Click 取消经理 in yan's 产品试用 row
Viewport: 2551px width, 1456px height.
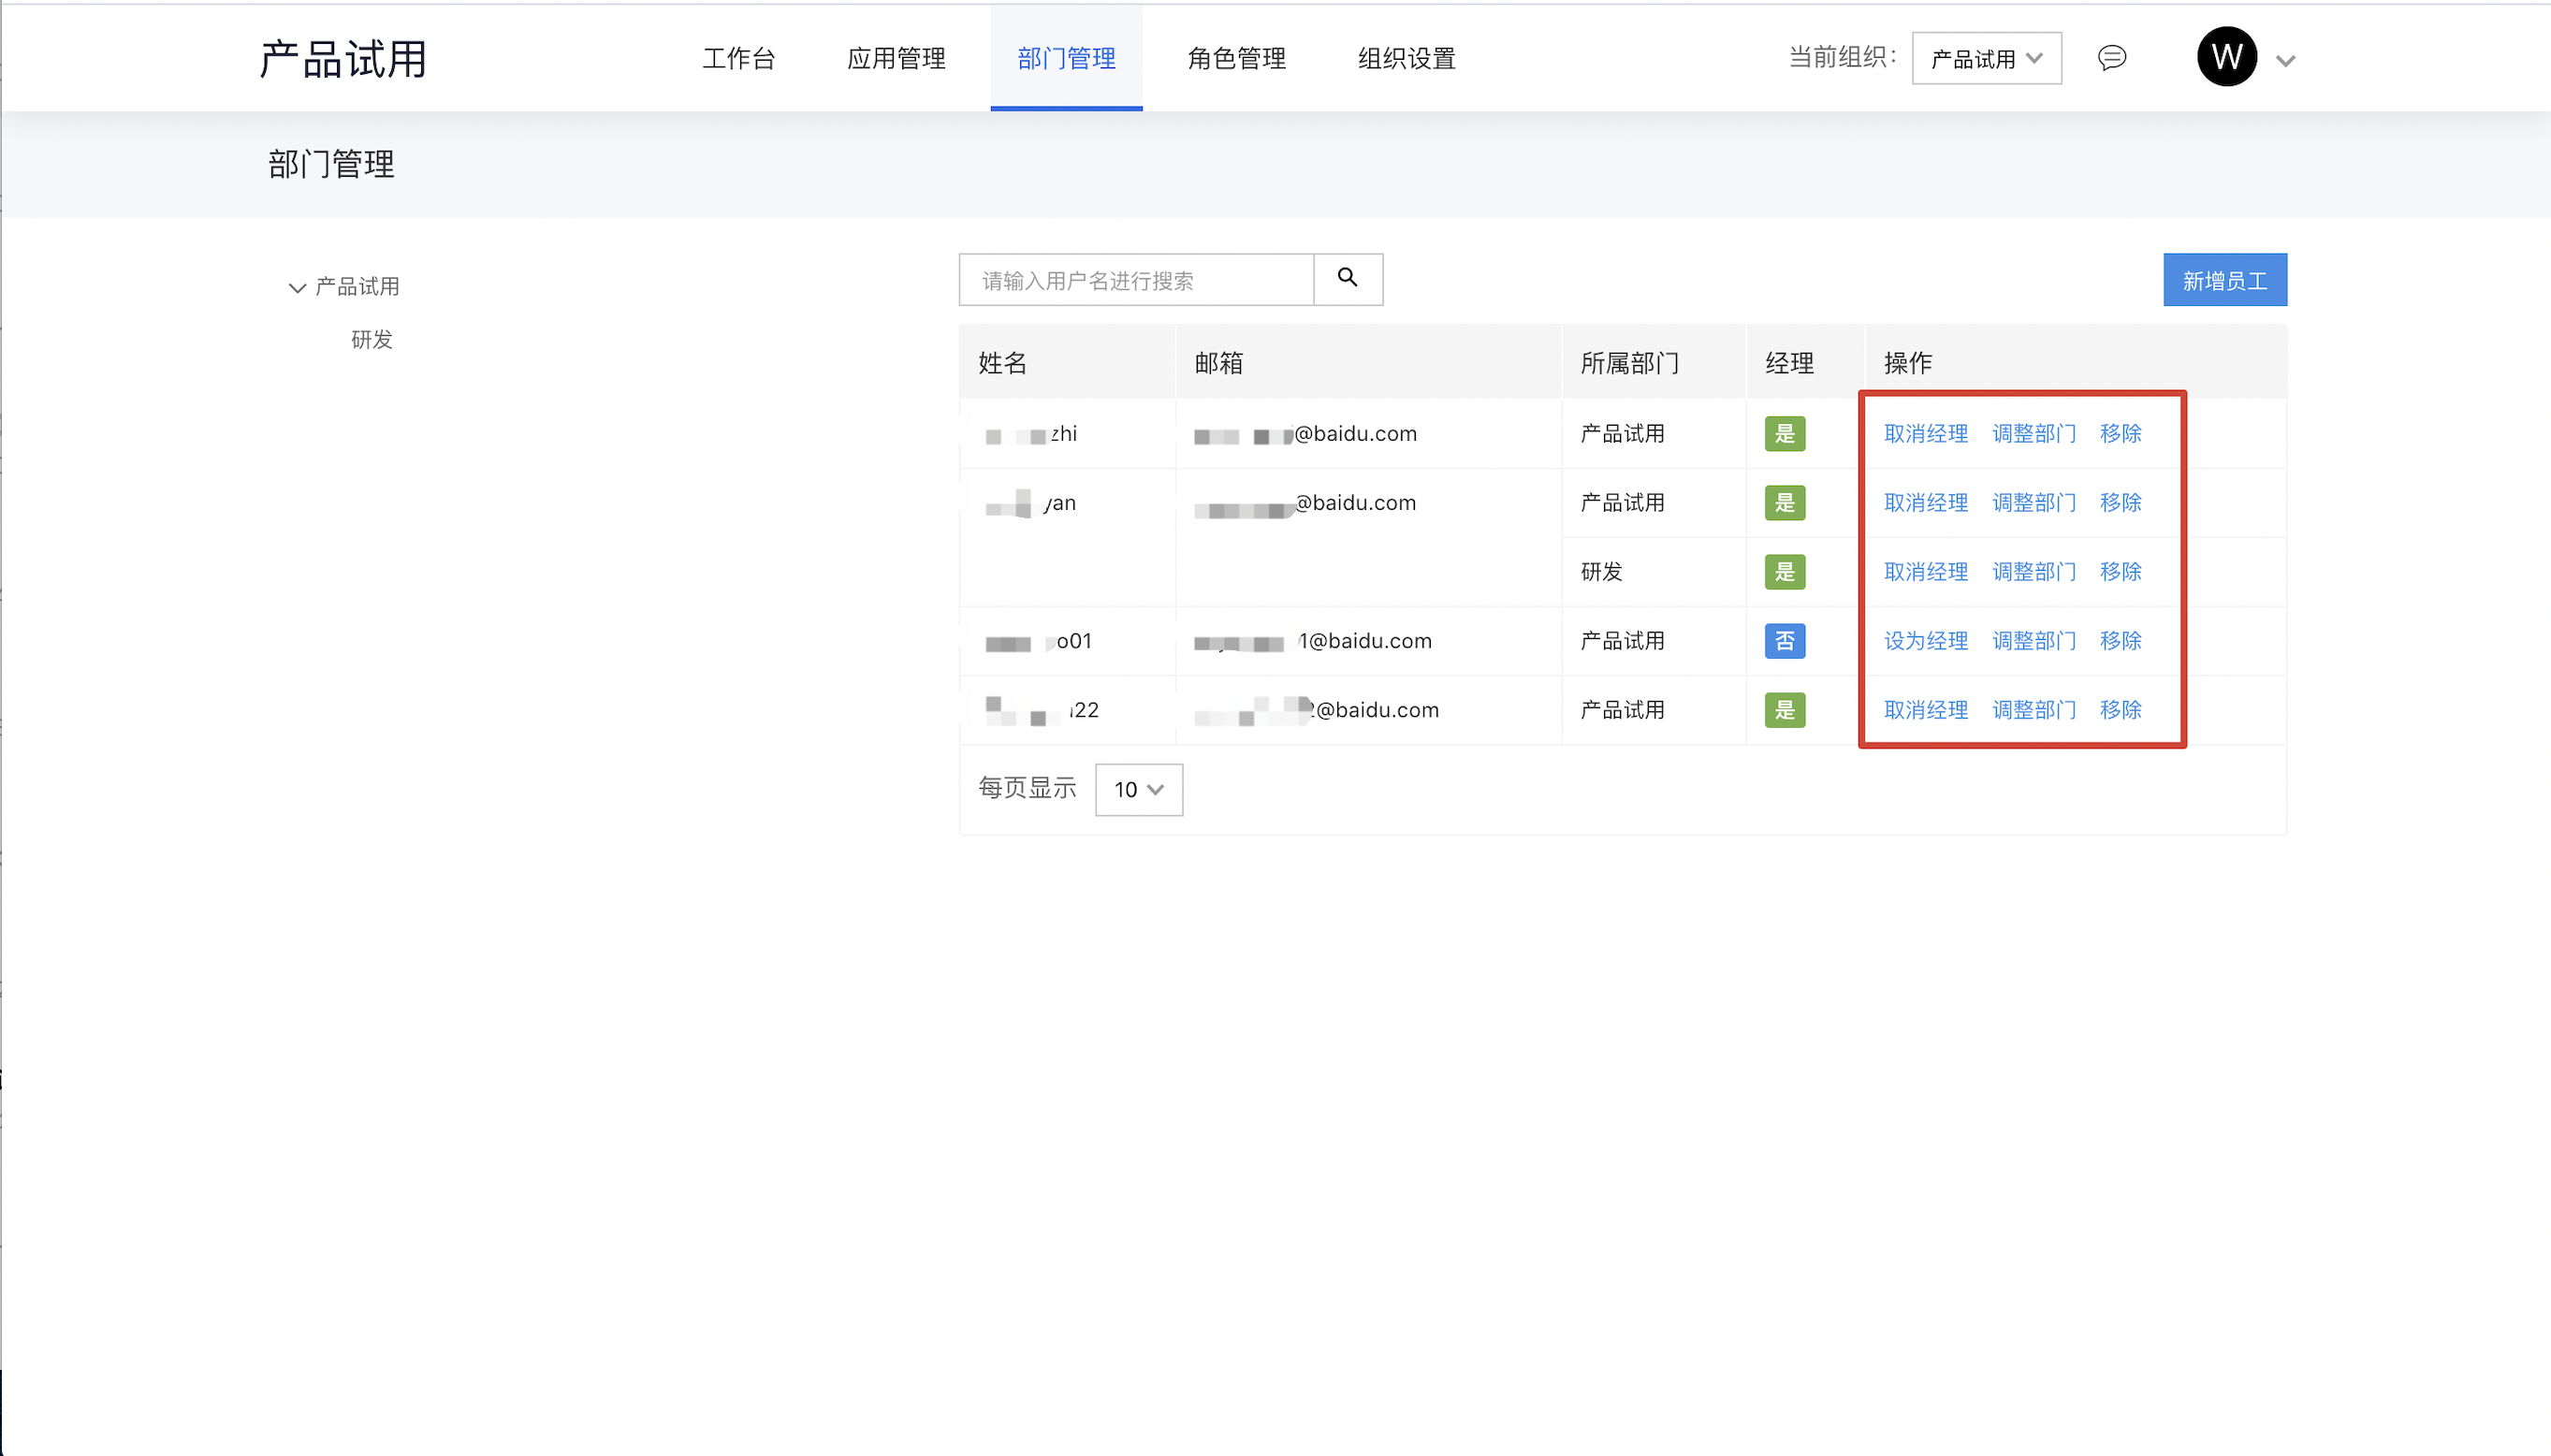[1925, 503]
